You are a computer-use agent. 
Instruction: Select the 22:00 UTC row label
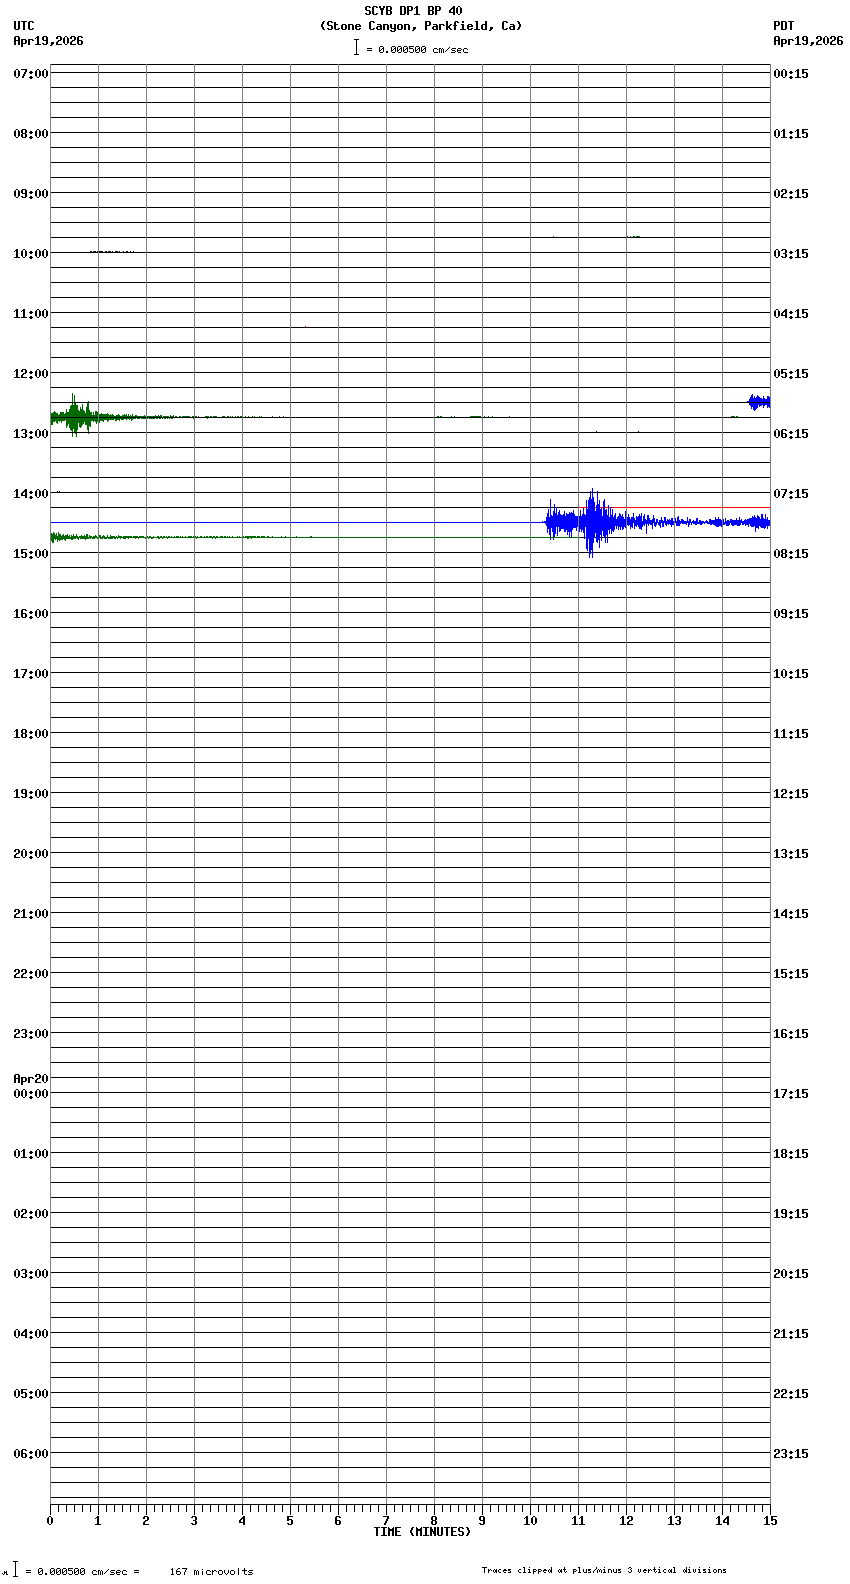[x=31, y=974]
